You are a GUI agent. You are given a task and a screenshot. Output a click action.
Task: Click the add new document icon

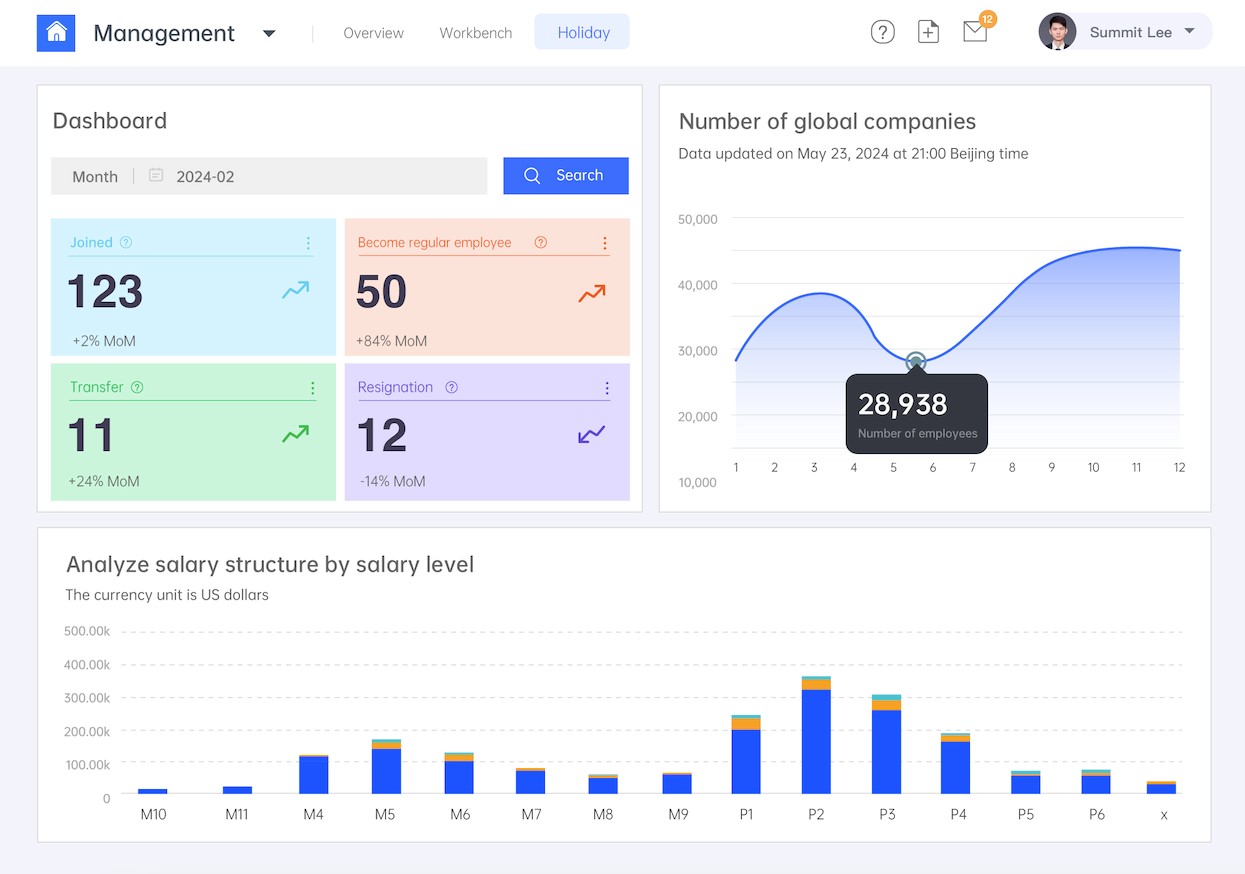[928, 32]
